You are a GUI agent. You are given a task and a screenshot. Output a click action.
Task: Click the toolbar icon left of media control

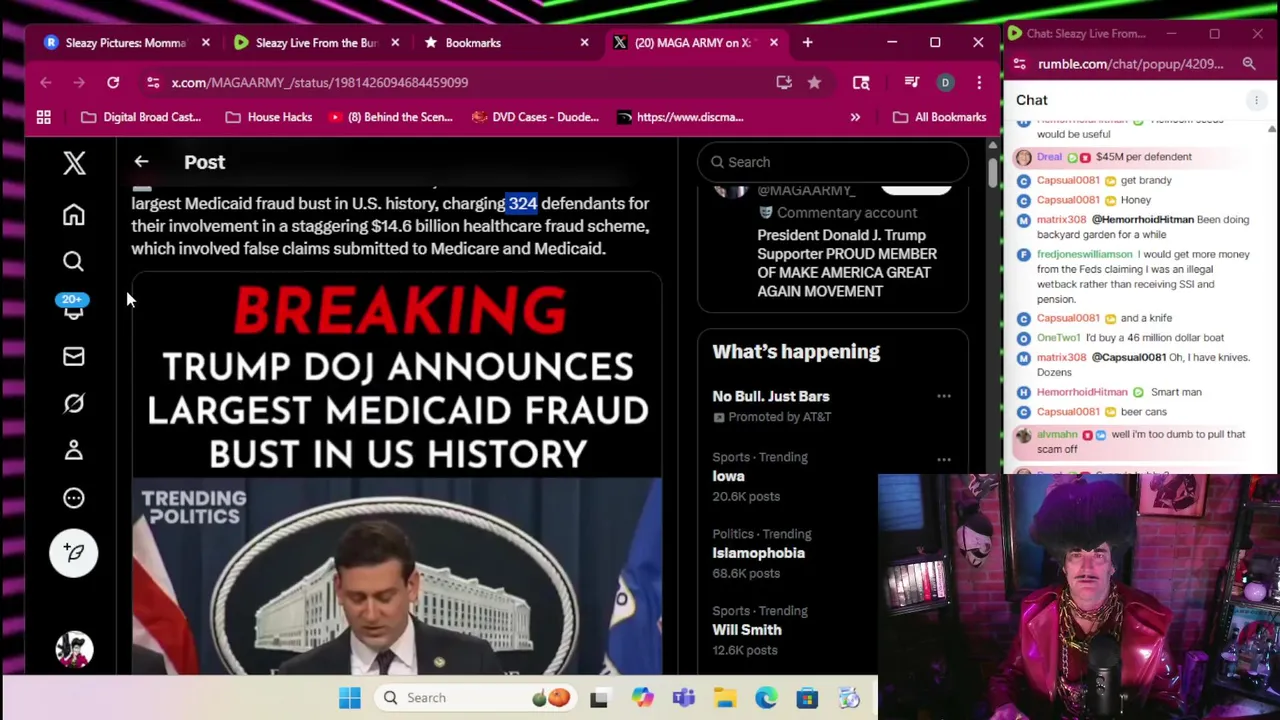coord(861,82)
